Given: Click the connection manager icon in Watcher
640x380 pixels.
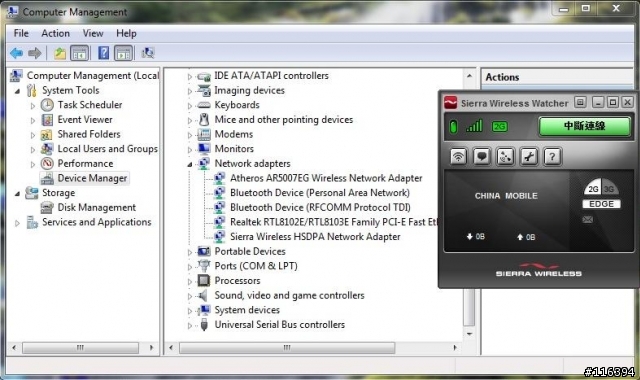Looking at the screenshot, I should pyautogui.click(x=505, y=157).
